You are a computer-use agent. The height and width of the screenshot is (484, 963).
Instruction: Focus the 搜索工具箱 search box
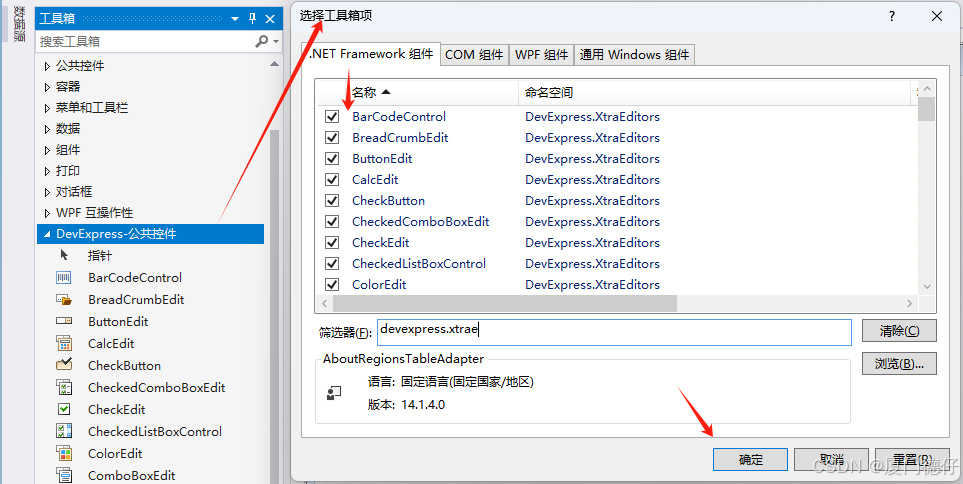(144, 42)
